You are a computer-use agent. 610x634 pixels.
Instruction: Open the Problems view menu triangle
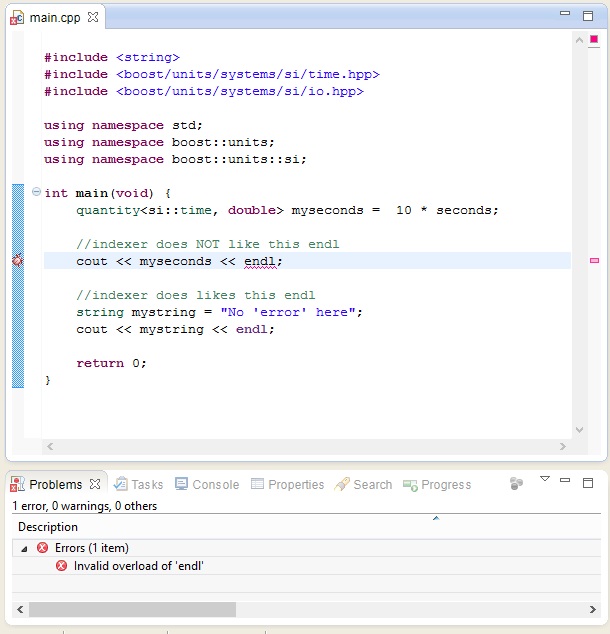[x=545, y=479]
